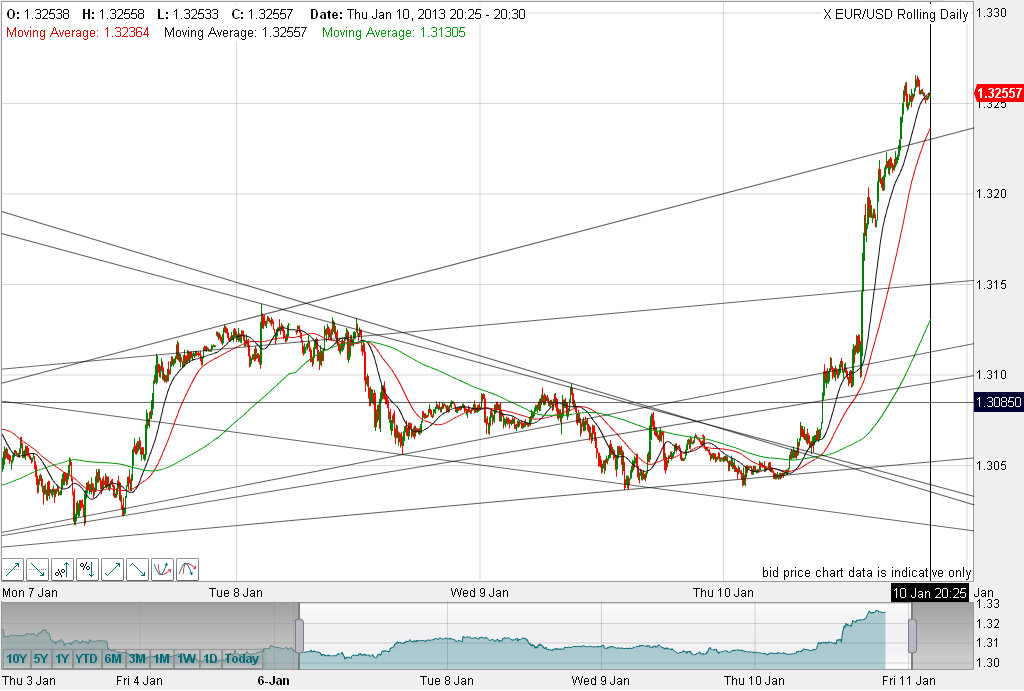Click the black Moving Average 1.32557 legend

235,33
